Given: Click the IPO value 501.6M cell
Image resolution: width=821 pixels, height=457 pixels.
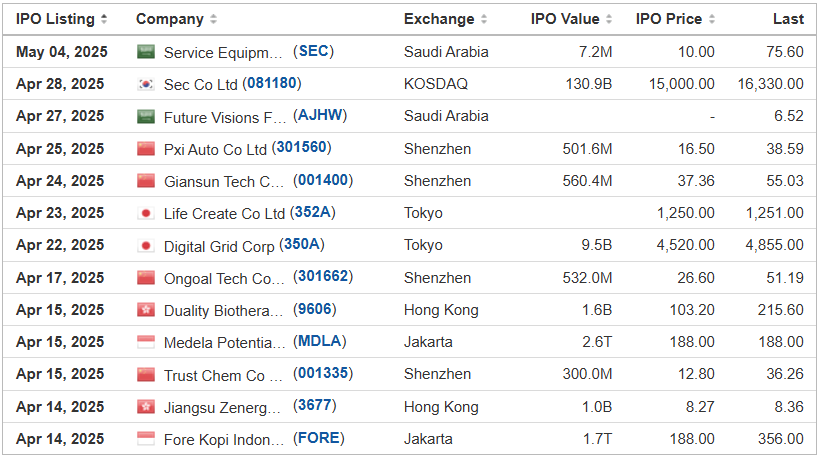Looking at the screenshot, I should (x=587, y=149).
